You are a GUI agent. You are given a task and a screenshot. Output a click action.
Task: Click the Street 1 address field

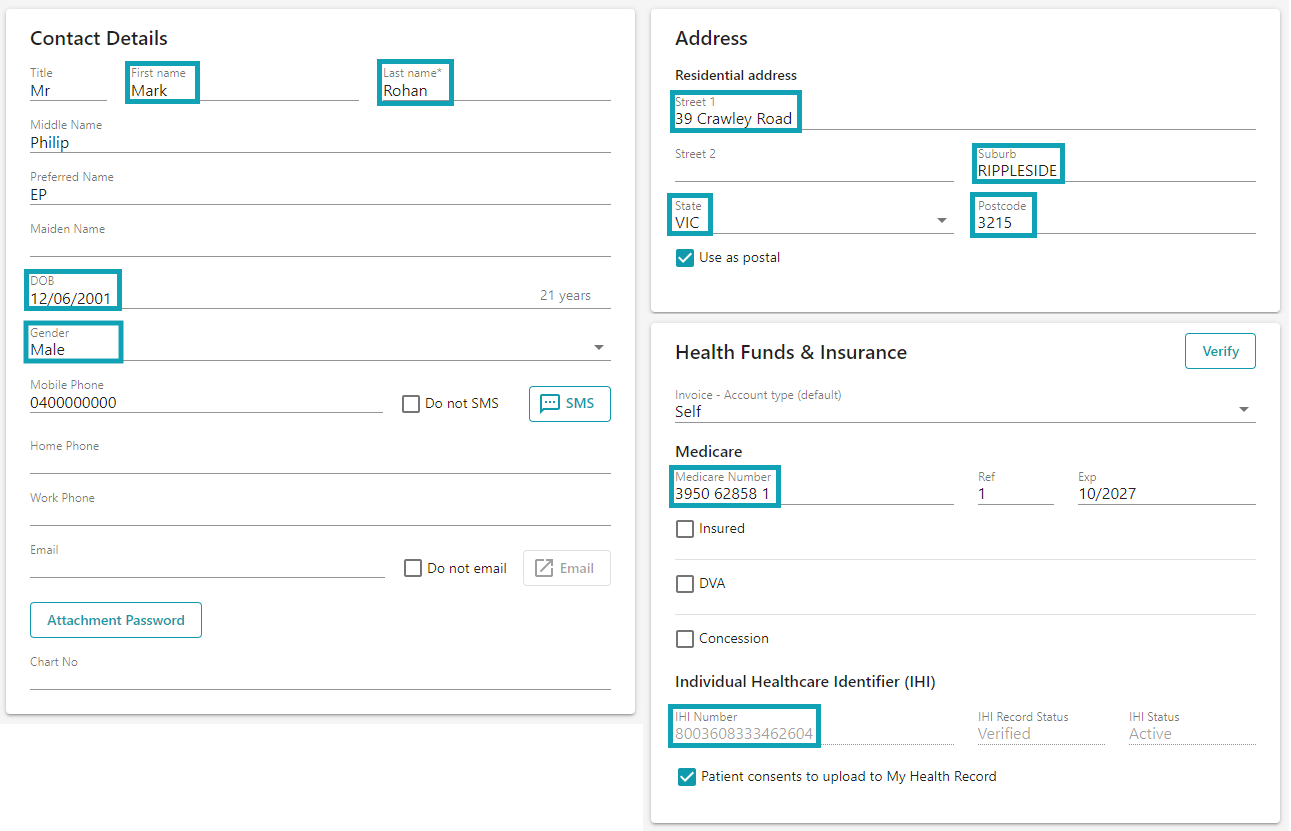[x=734, y=117]
